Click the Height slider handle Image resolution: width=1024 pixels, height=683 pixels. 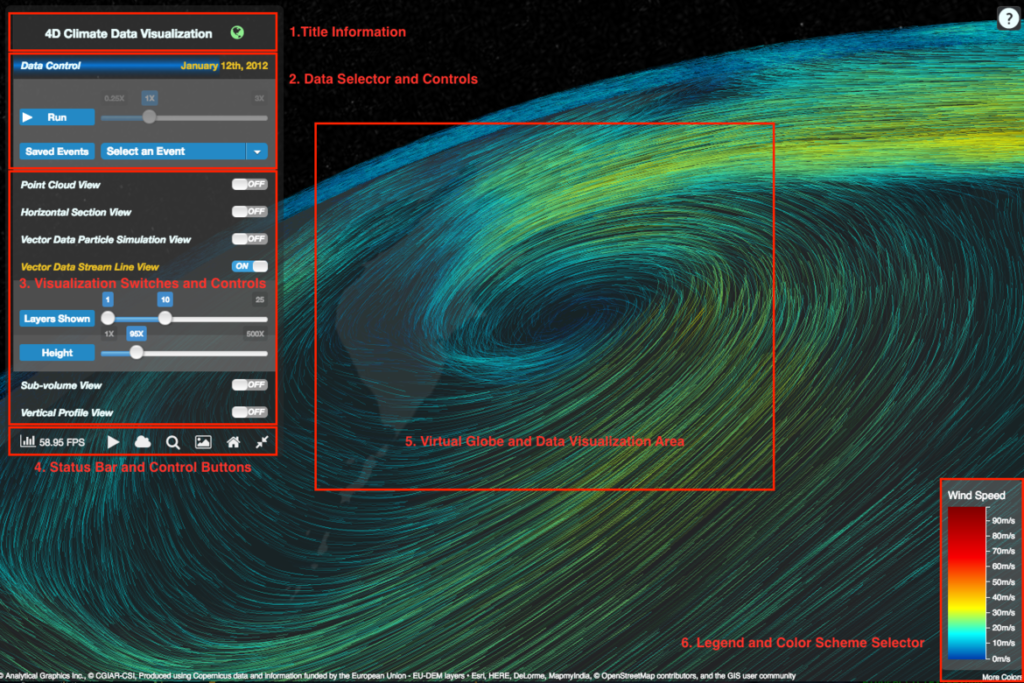click(x=137, y=352)
